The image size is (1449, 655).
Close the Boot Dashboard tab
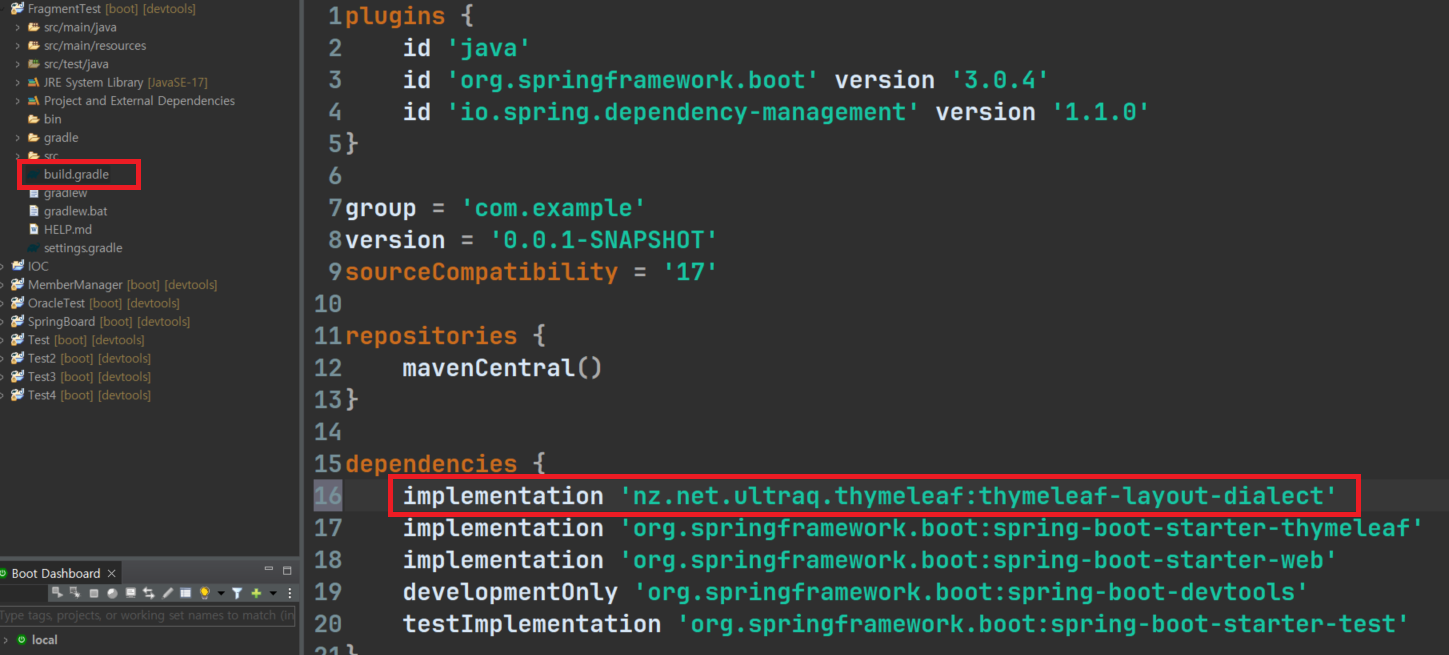coord(112,573)
